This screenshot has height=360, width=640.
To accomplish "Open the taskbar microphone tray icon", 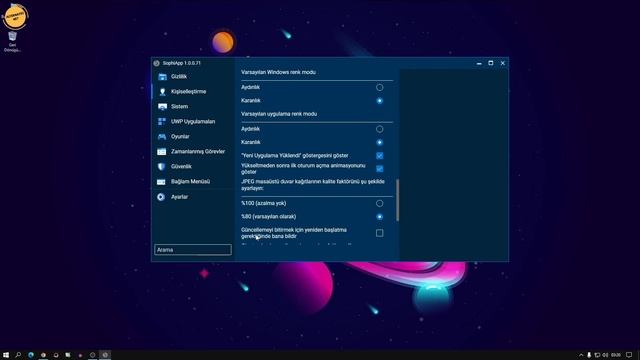I will click(589, 355).
